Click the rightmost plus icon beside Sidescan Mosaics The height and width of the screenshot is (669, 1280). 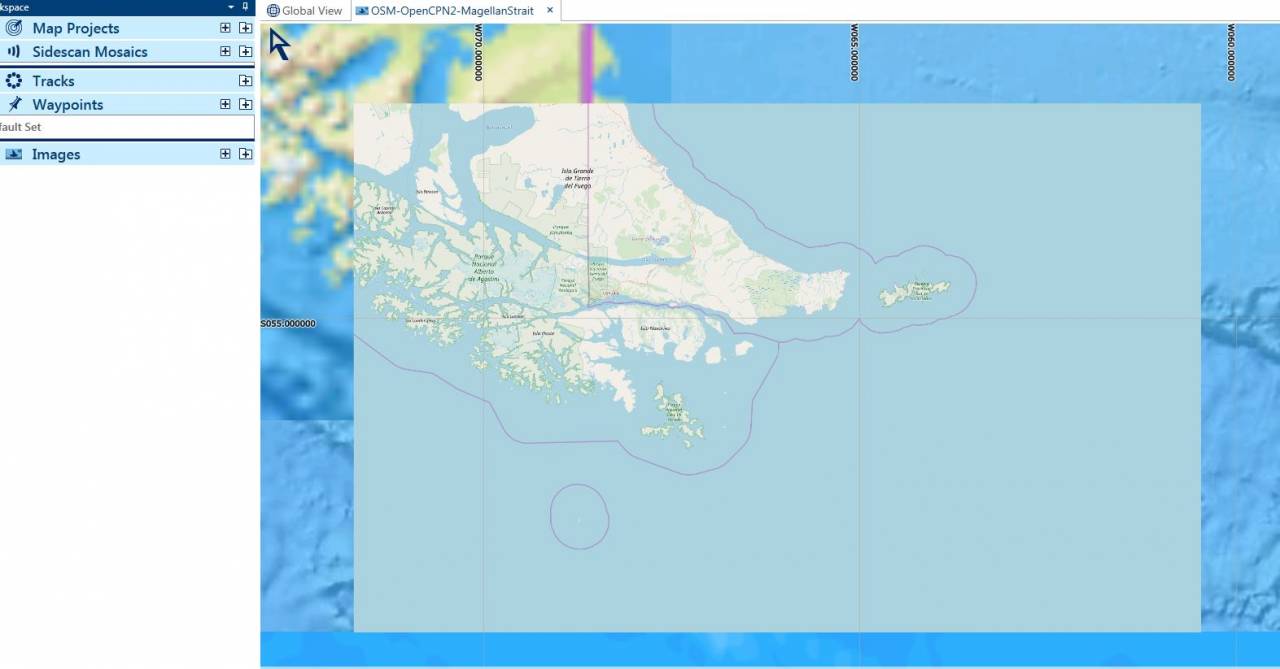[x=245, y=51]
